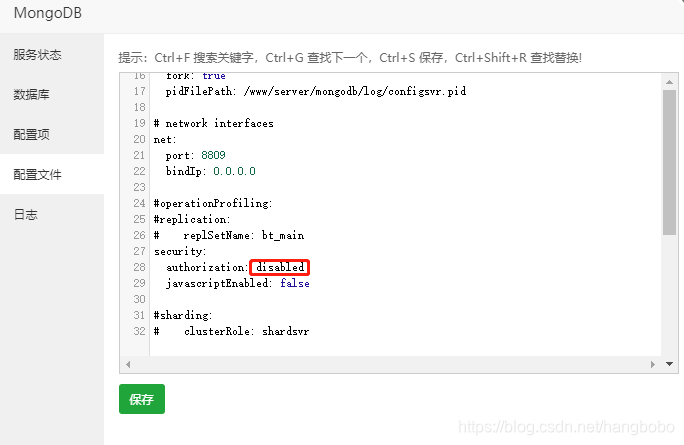Click the Ctrl+F shortcut hint text
Viewport: 684px width, 445px height.
coord(203,58)
